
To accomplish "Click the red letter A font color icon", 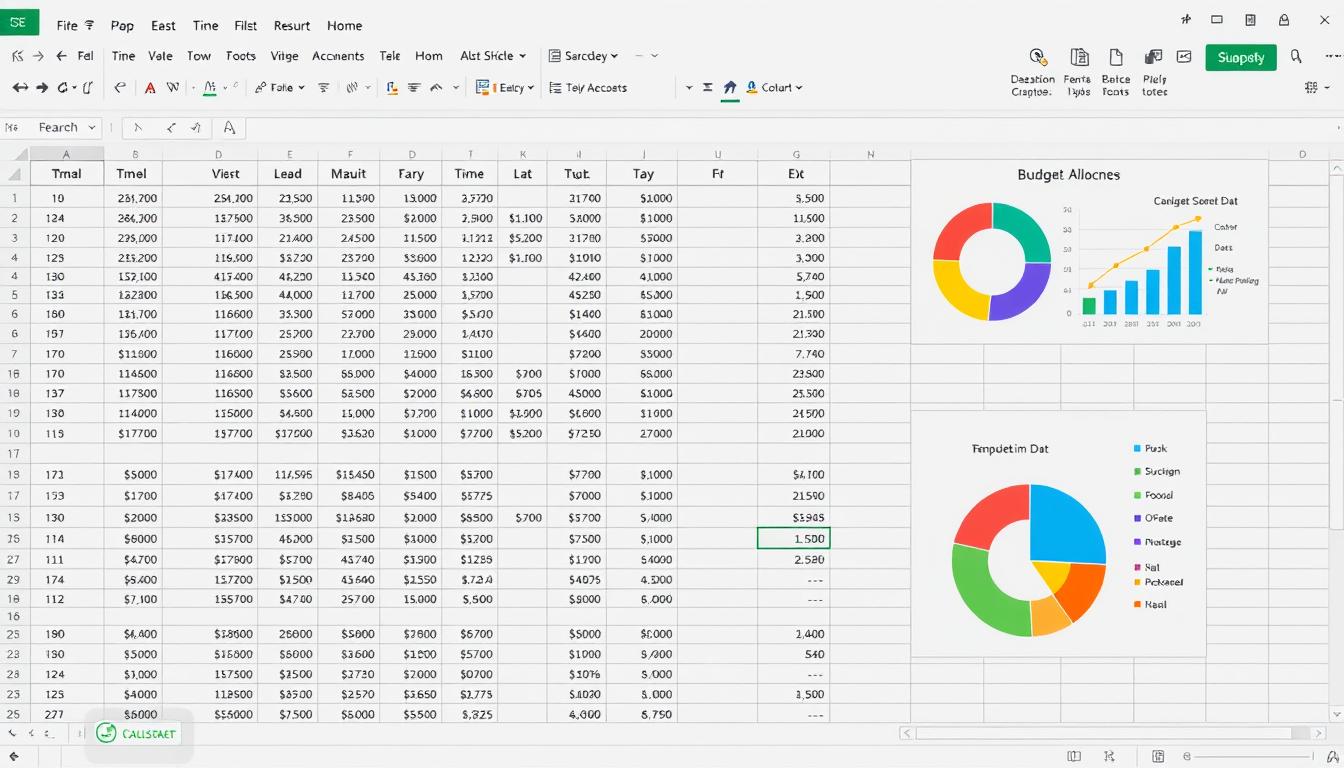I will coord(150,88).
